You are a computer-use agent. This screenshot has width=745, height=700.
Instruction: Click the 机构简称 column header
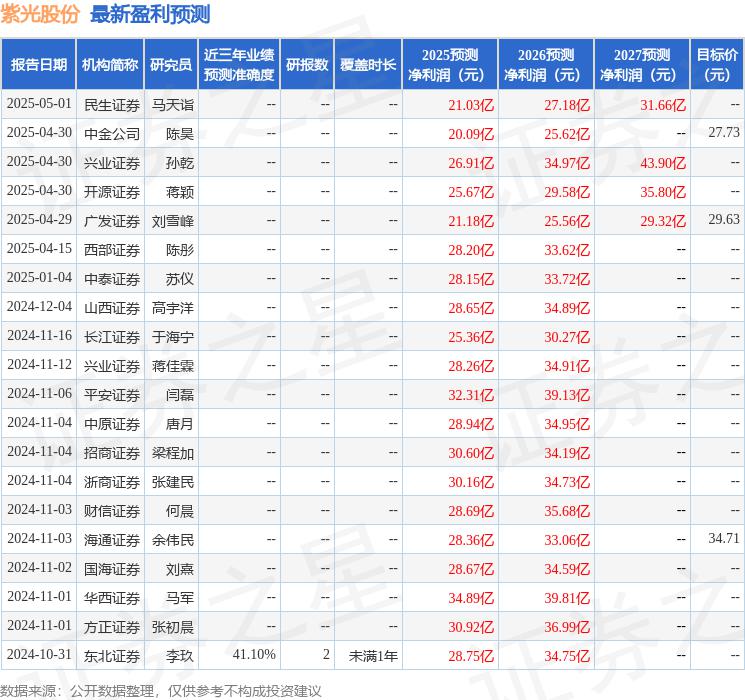click(x=110, y=65)
